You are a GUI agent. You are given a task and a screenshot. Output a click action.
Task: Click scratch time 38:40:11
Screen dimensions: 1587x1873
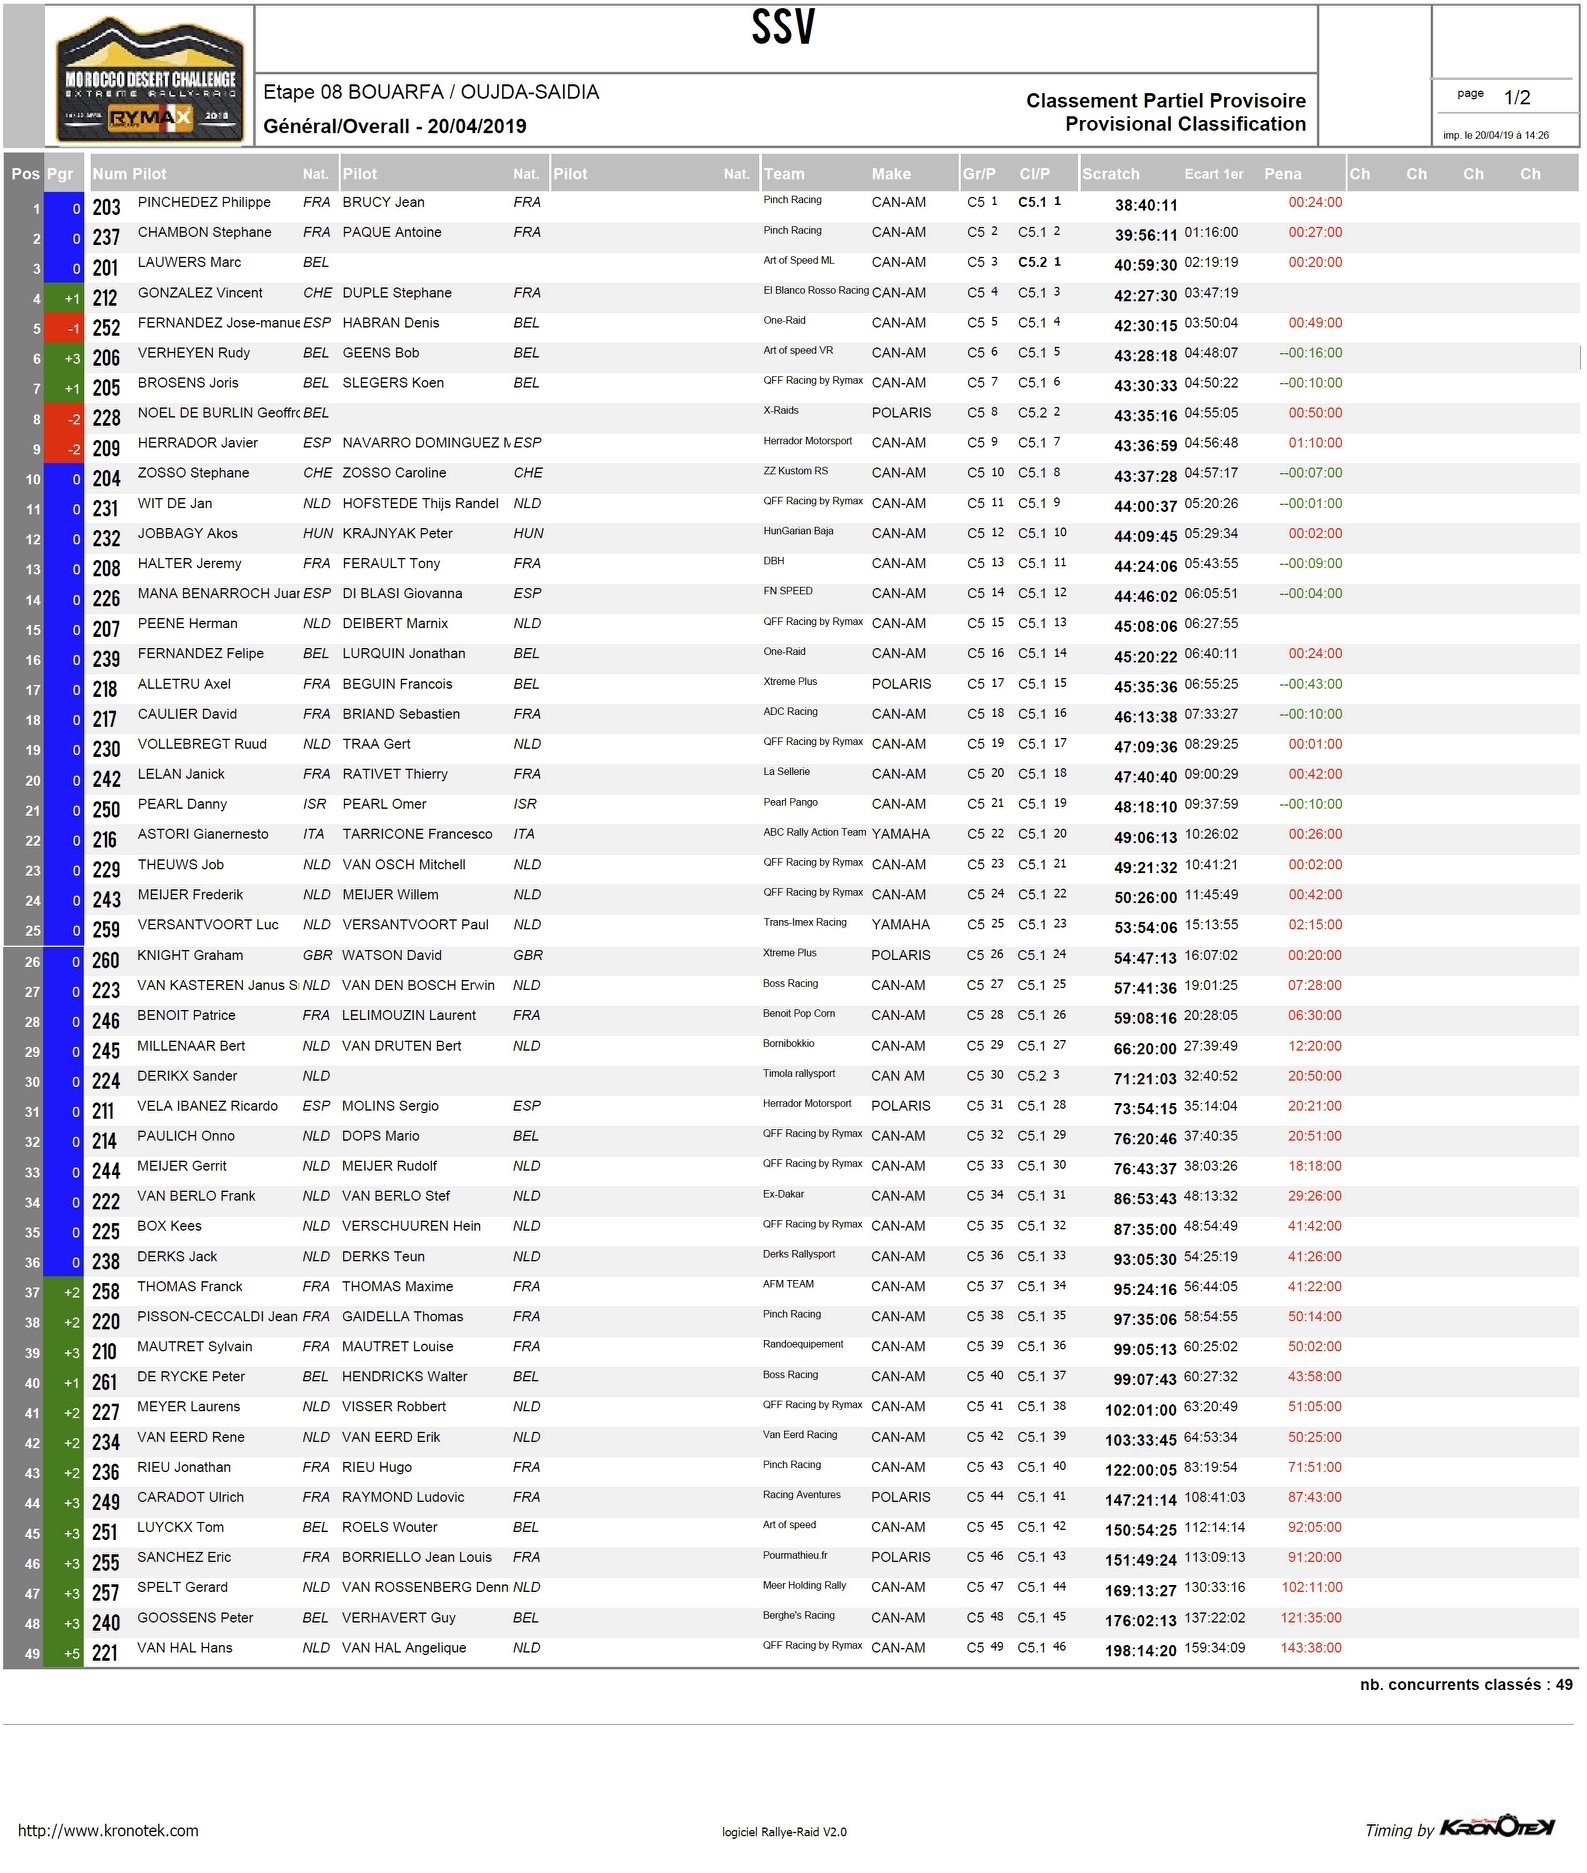coord(1146,205)
